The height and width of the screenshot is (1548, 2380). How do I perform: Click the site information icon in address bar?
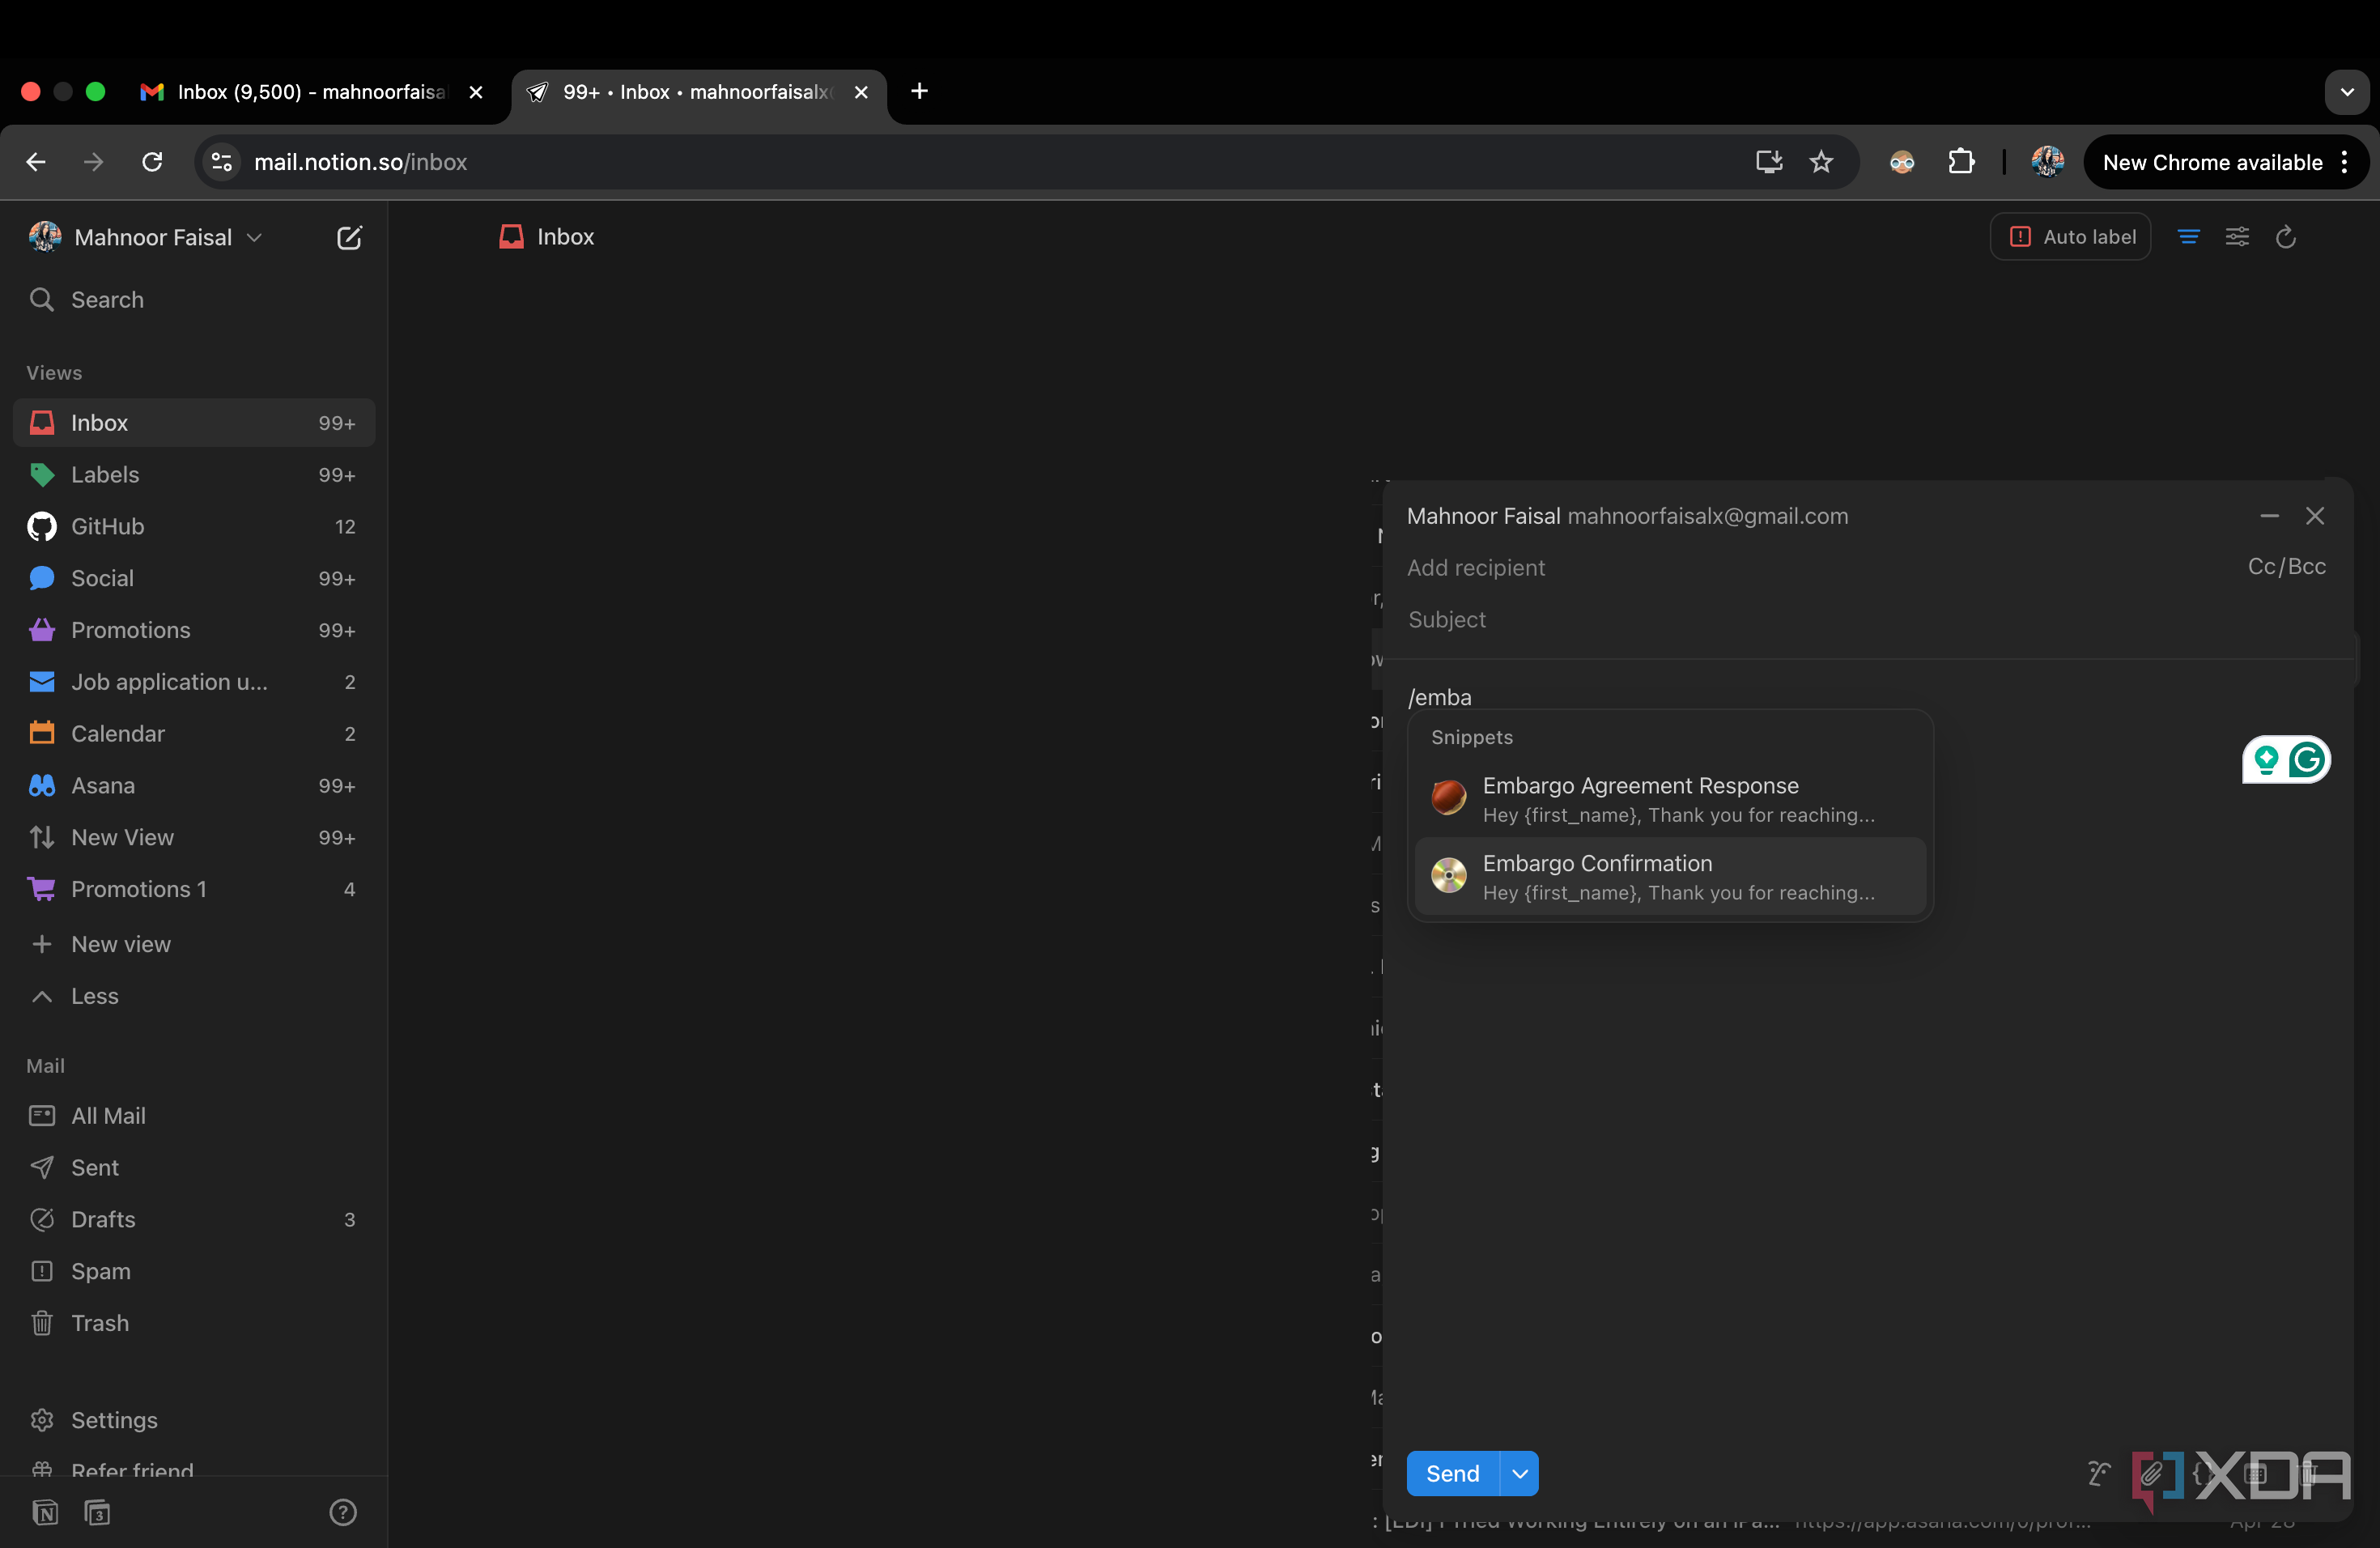[221, 162]
